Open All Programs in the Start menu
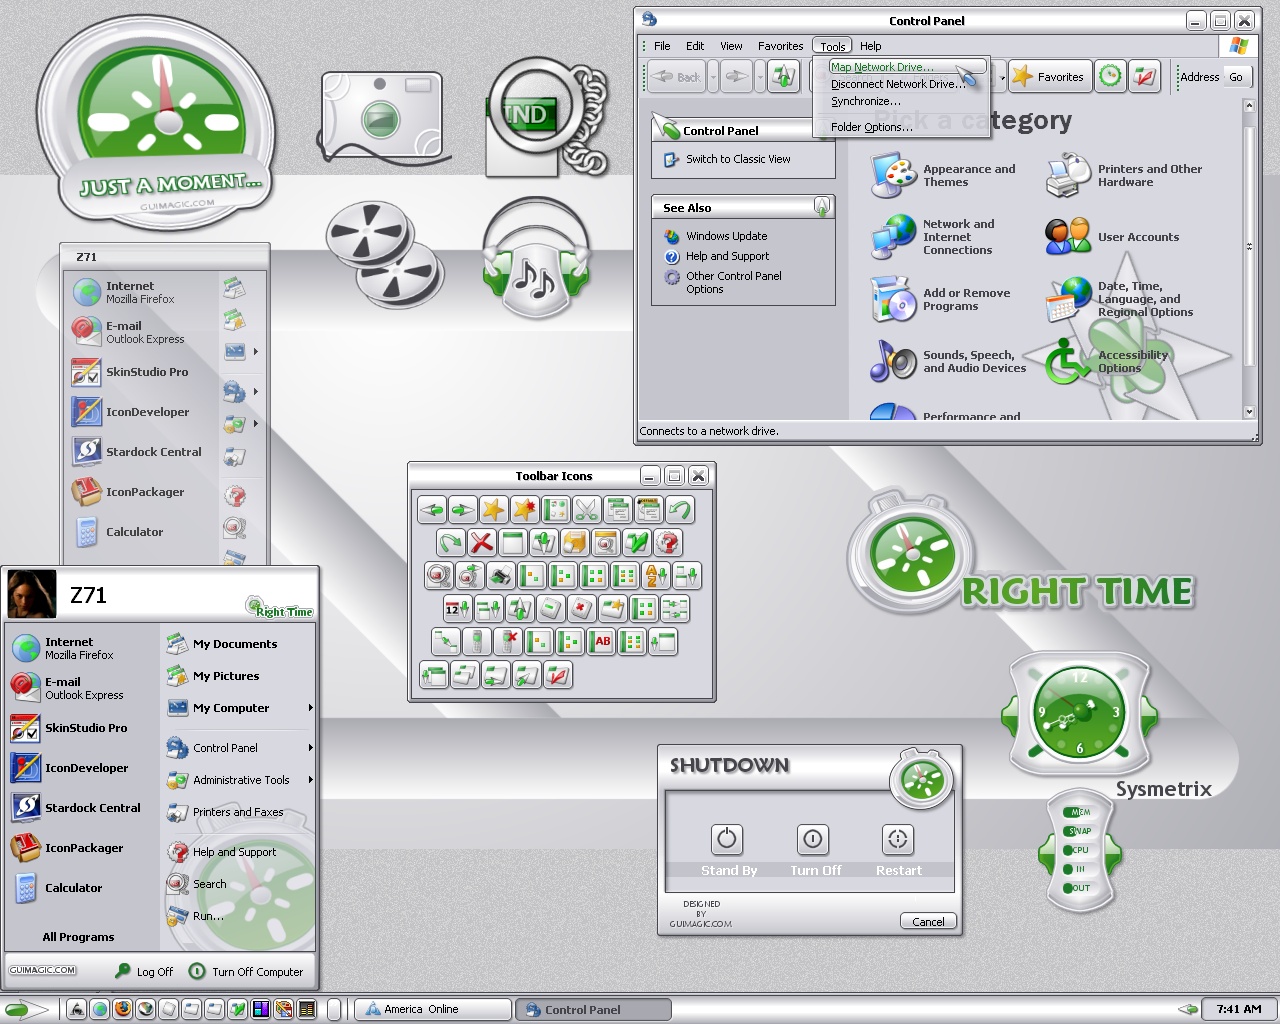Image resolution: width=1280 pixels, height=1024 pixels. pos(78,937)
